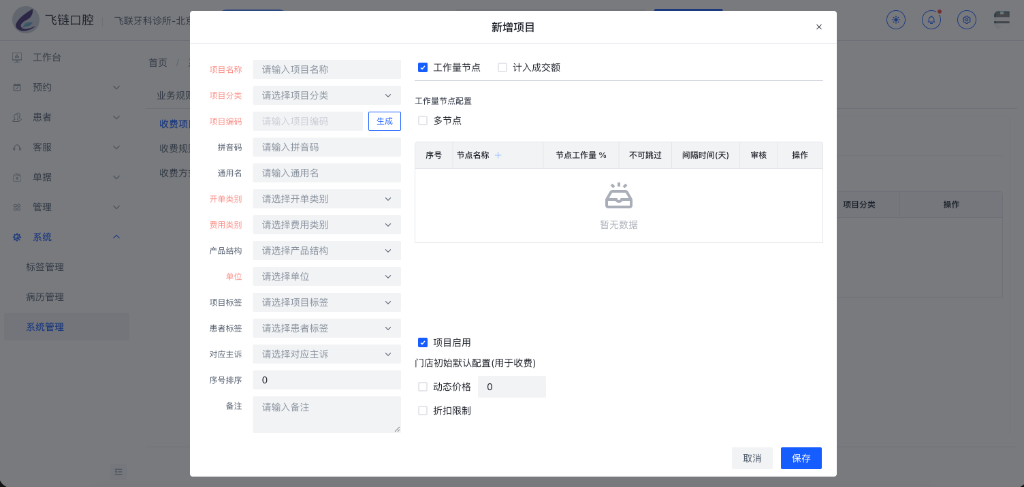The image size is (1024, 487).
Task: Click the 间隔时间(天) column header
Action: tap(705, 155)
